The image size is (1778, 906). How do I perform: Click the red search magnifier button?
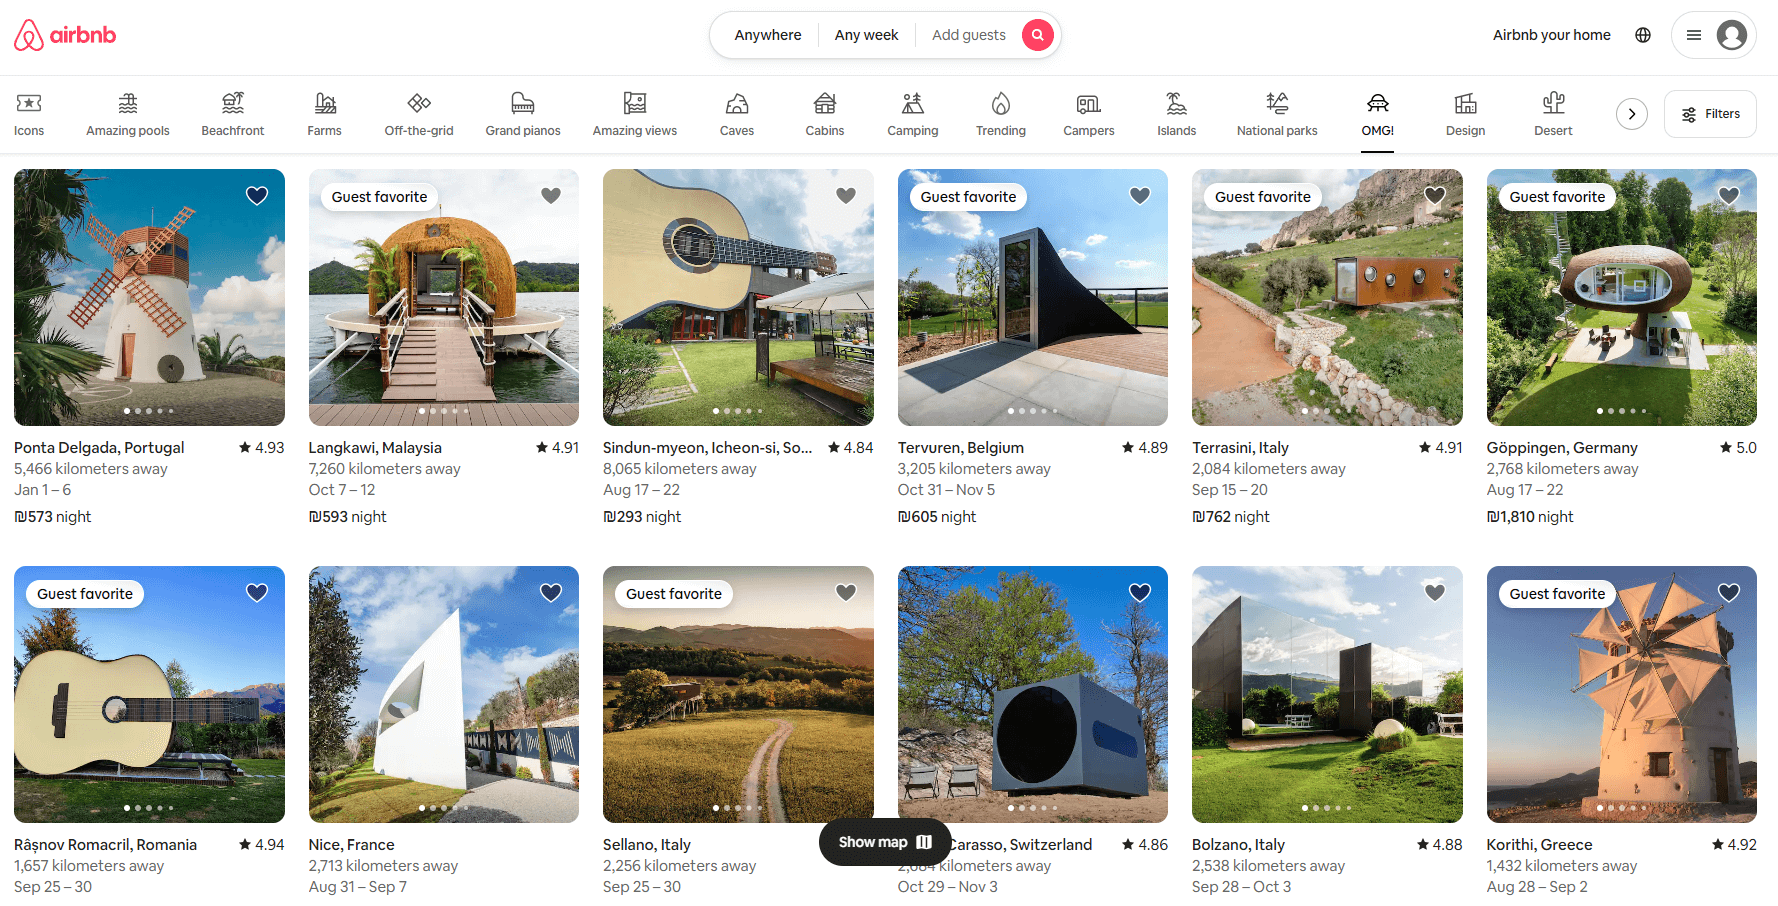tap(1037, 34)
